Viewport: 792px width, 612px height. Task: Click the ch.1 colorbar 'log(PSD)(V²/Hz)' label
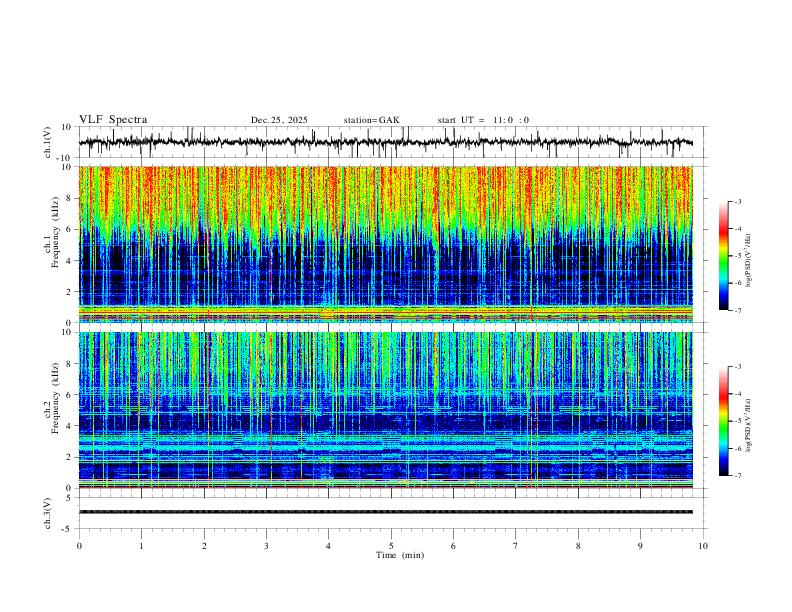[x=749, y=260]
